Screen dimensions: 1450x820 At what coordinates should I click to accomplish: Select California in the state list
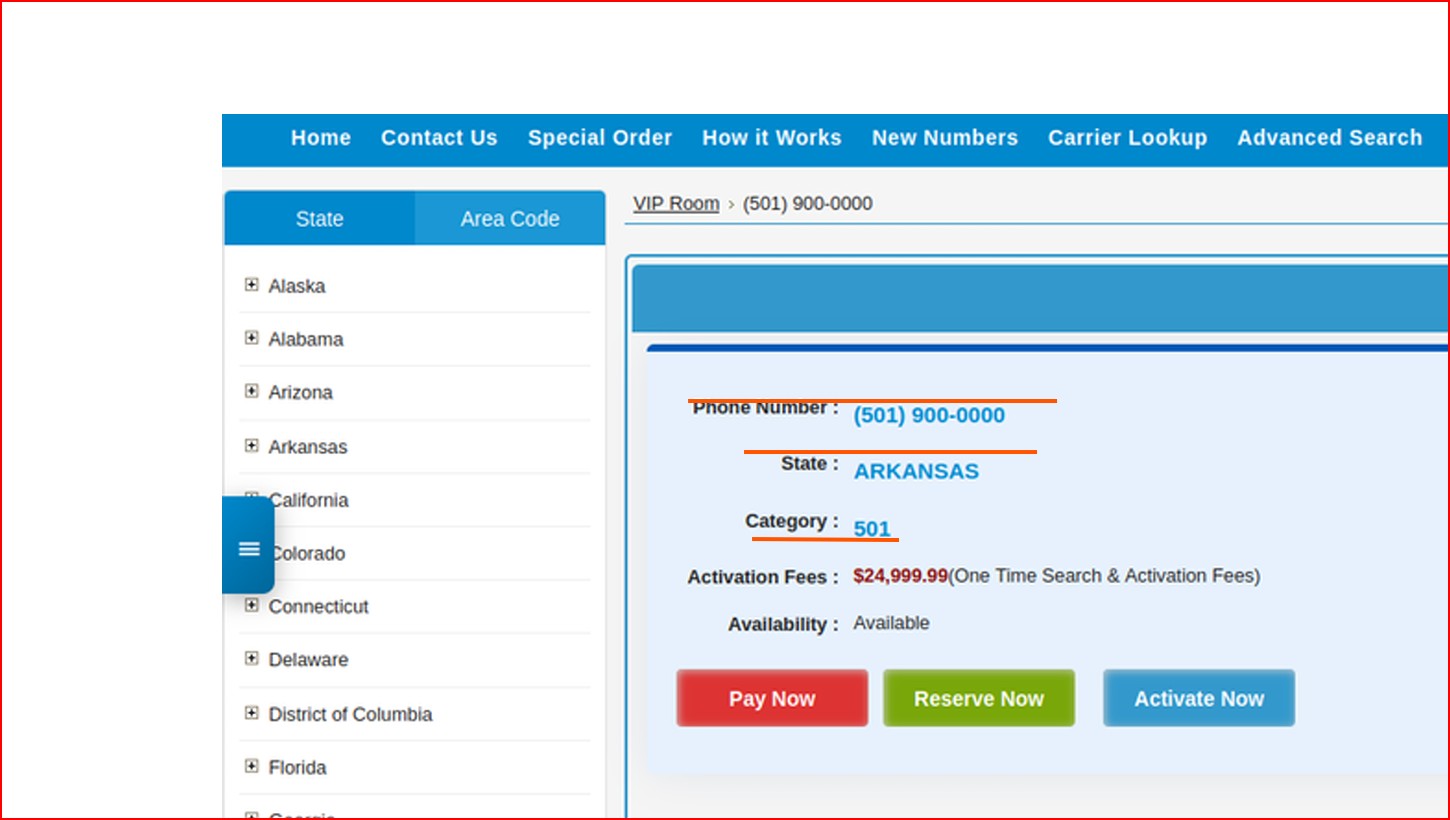click(310, 500)
